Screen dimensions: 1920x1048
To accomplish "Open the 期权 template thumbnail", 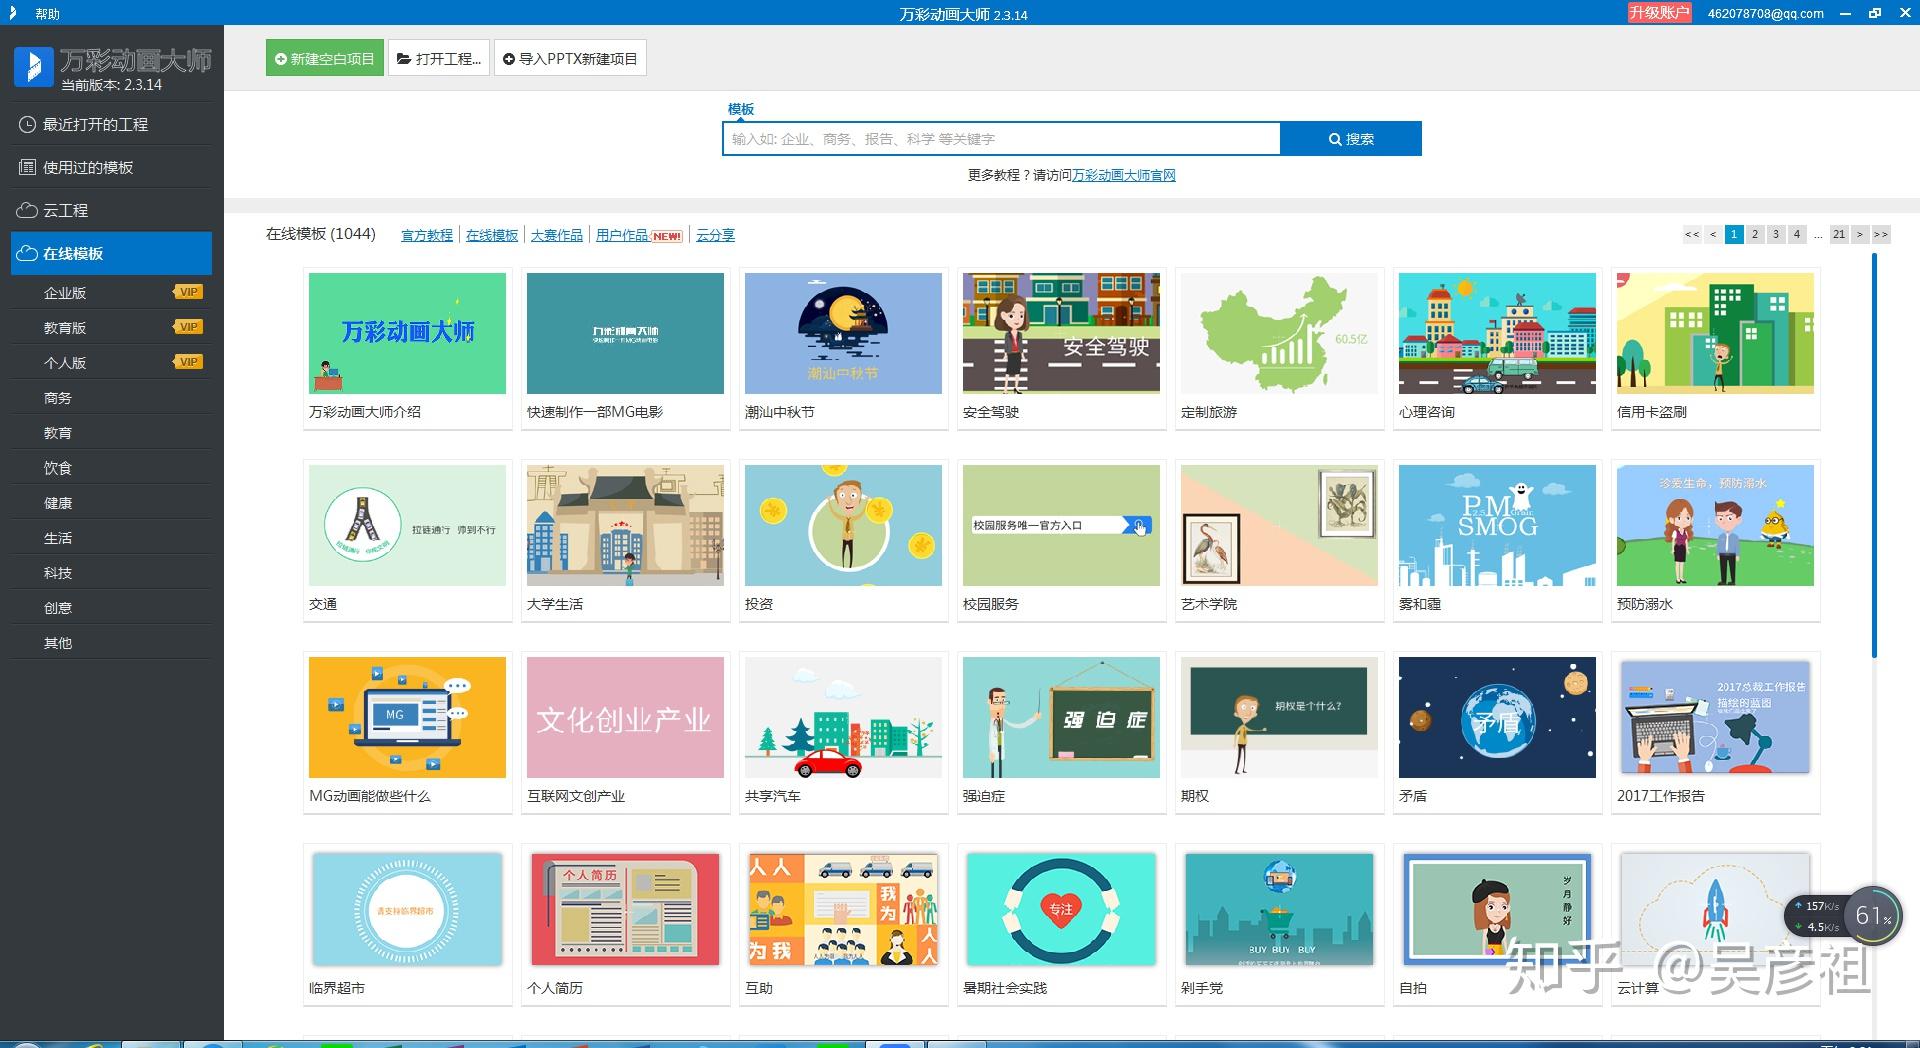I will click(1279, 717).
